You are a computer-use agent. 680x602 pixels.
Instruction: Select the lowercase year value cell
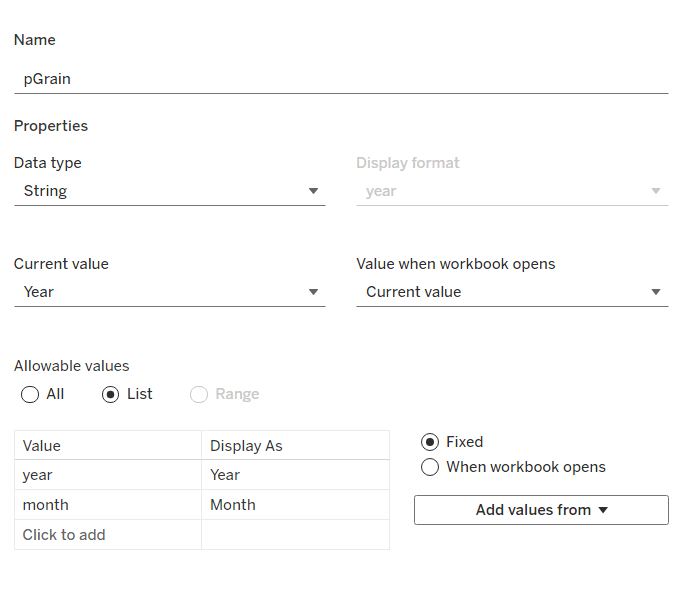pos(108,475)
